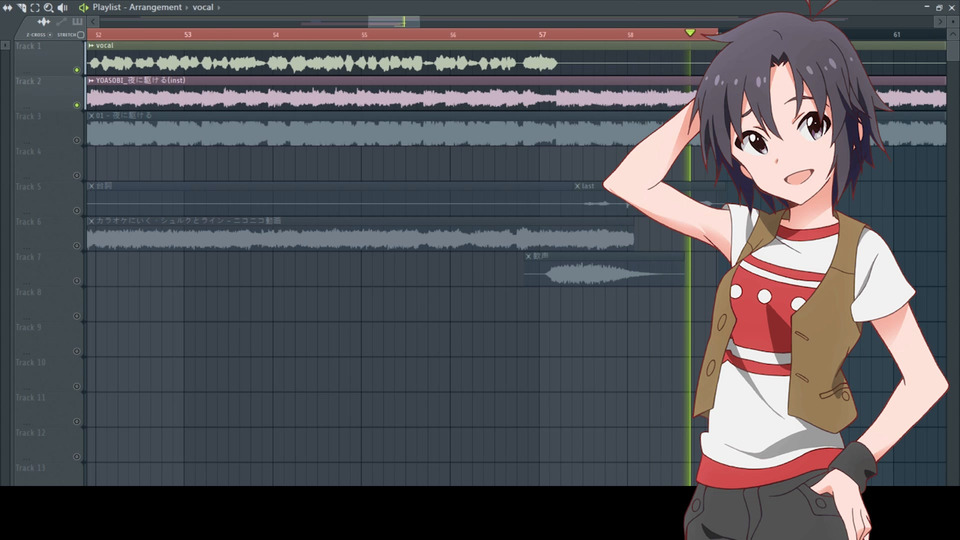This screenshot has height=540, width=960.
Task: Unmute Track 3 with its LED switch
Action: click(77, 140)
